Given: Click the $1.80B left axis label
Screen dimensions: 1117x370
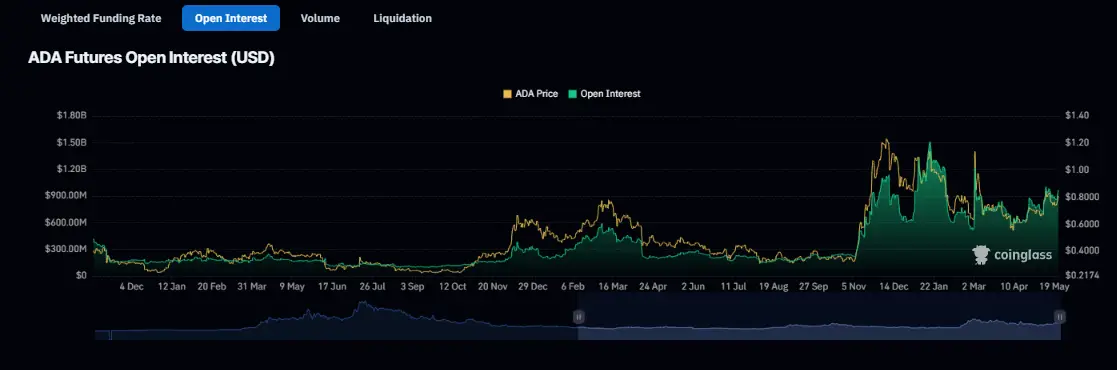Looking at the screenshot, I should point(71,115).
